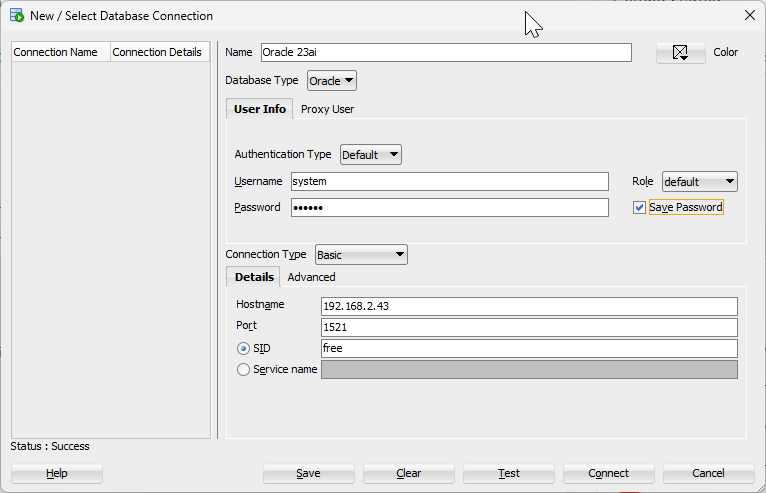Click the connection Name input field
766x493 pixels.
[446, 52]
